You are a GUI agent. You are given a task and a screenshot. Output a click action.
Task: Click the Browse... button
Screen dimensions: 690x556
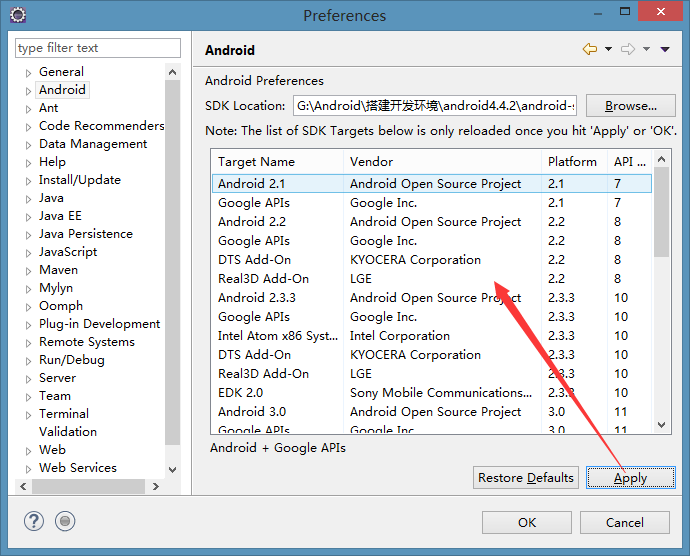click(x=630, y=106)
